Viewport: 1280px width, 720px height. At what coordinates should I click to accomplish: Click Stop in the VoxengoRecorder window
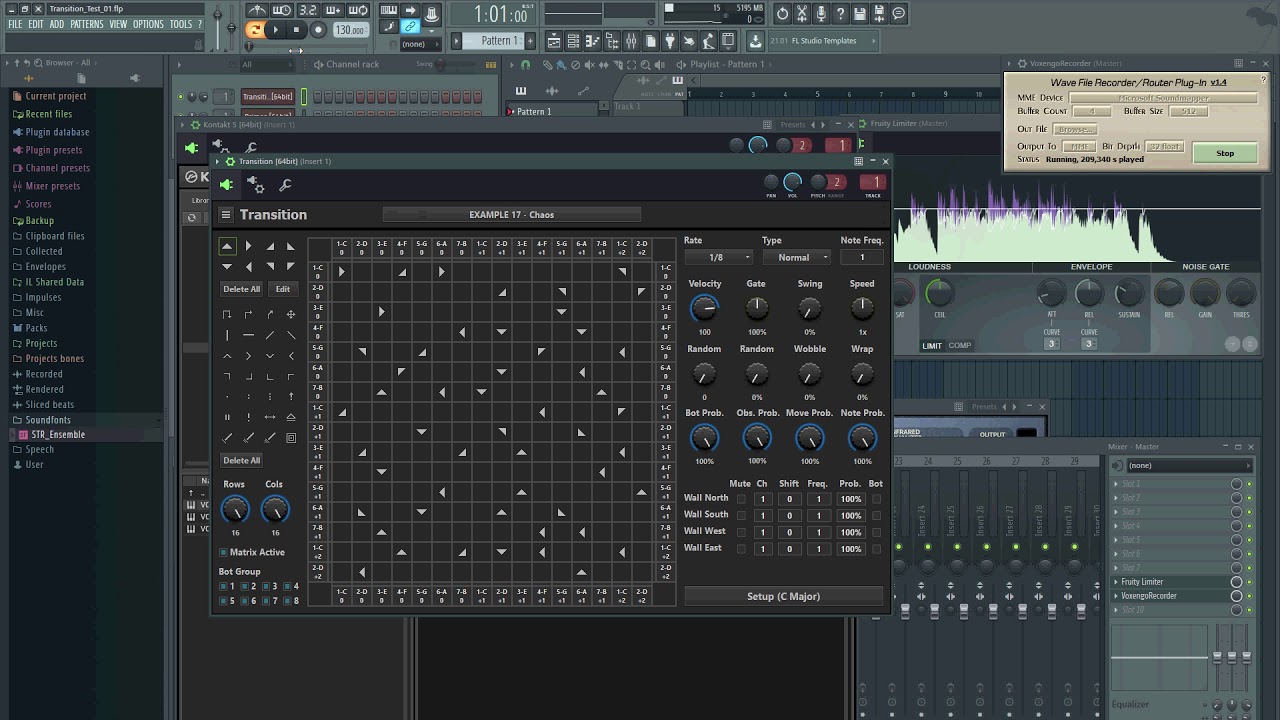click(1225, 154)
